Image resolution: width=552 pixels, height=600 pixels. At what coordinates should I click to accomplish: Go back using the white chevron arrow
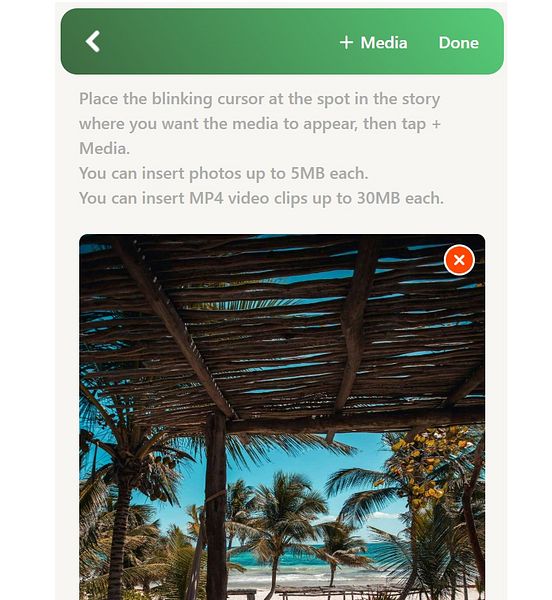click(93, 41)
